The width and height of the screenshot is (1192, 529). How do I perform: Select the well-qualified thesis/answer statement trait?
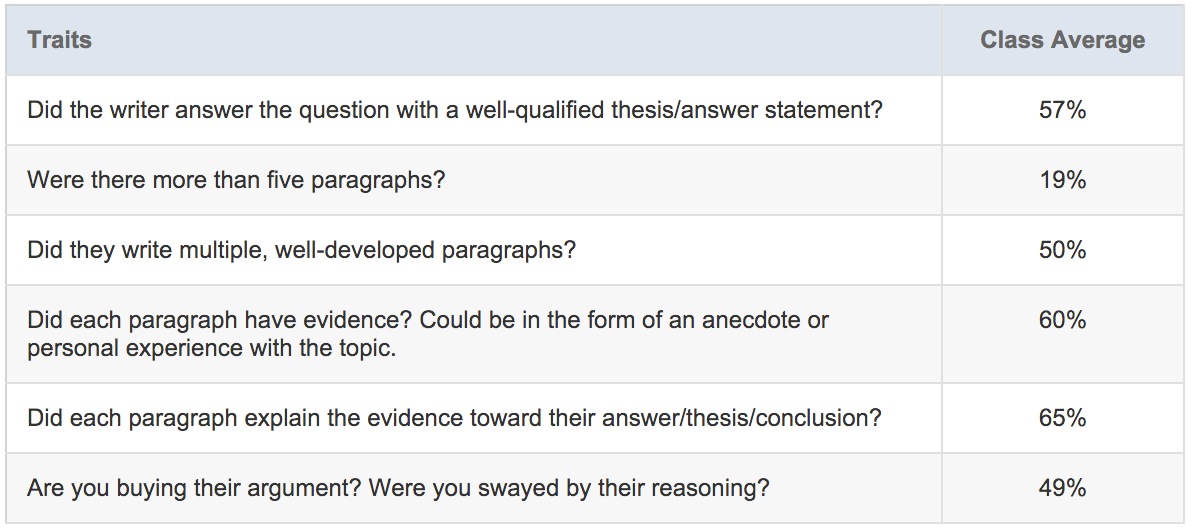[x=455, y=111]
